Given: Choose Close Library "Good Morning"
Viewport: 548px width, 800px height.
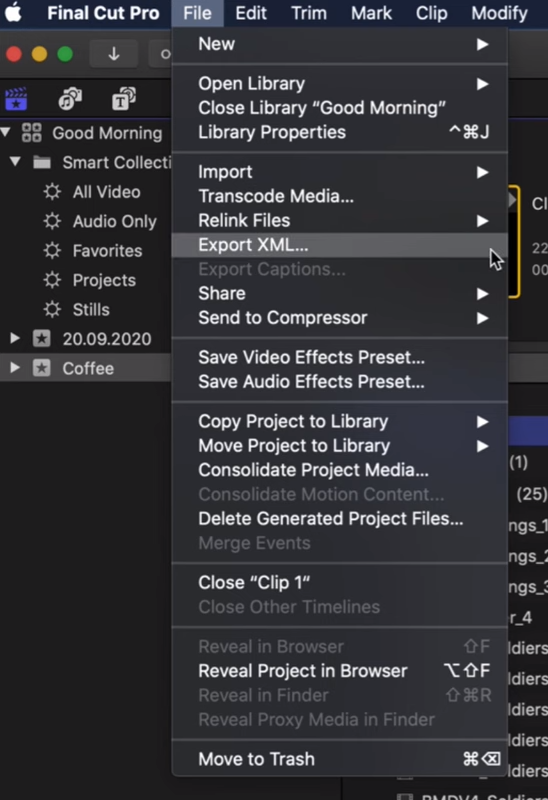Looking at the screenshot, I should (x=340, y=108).
